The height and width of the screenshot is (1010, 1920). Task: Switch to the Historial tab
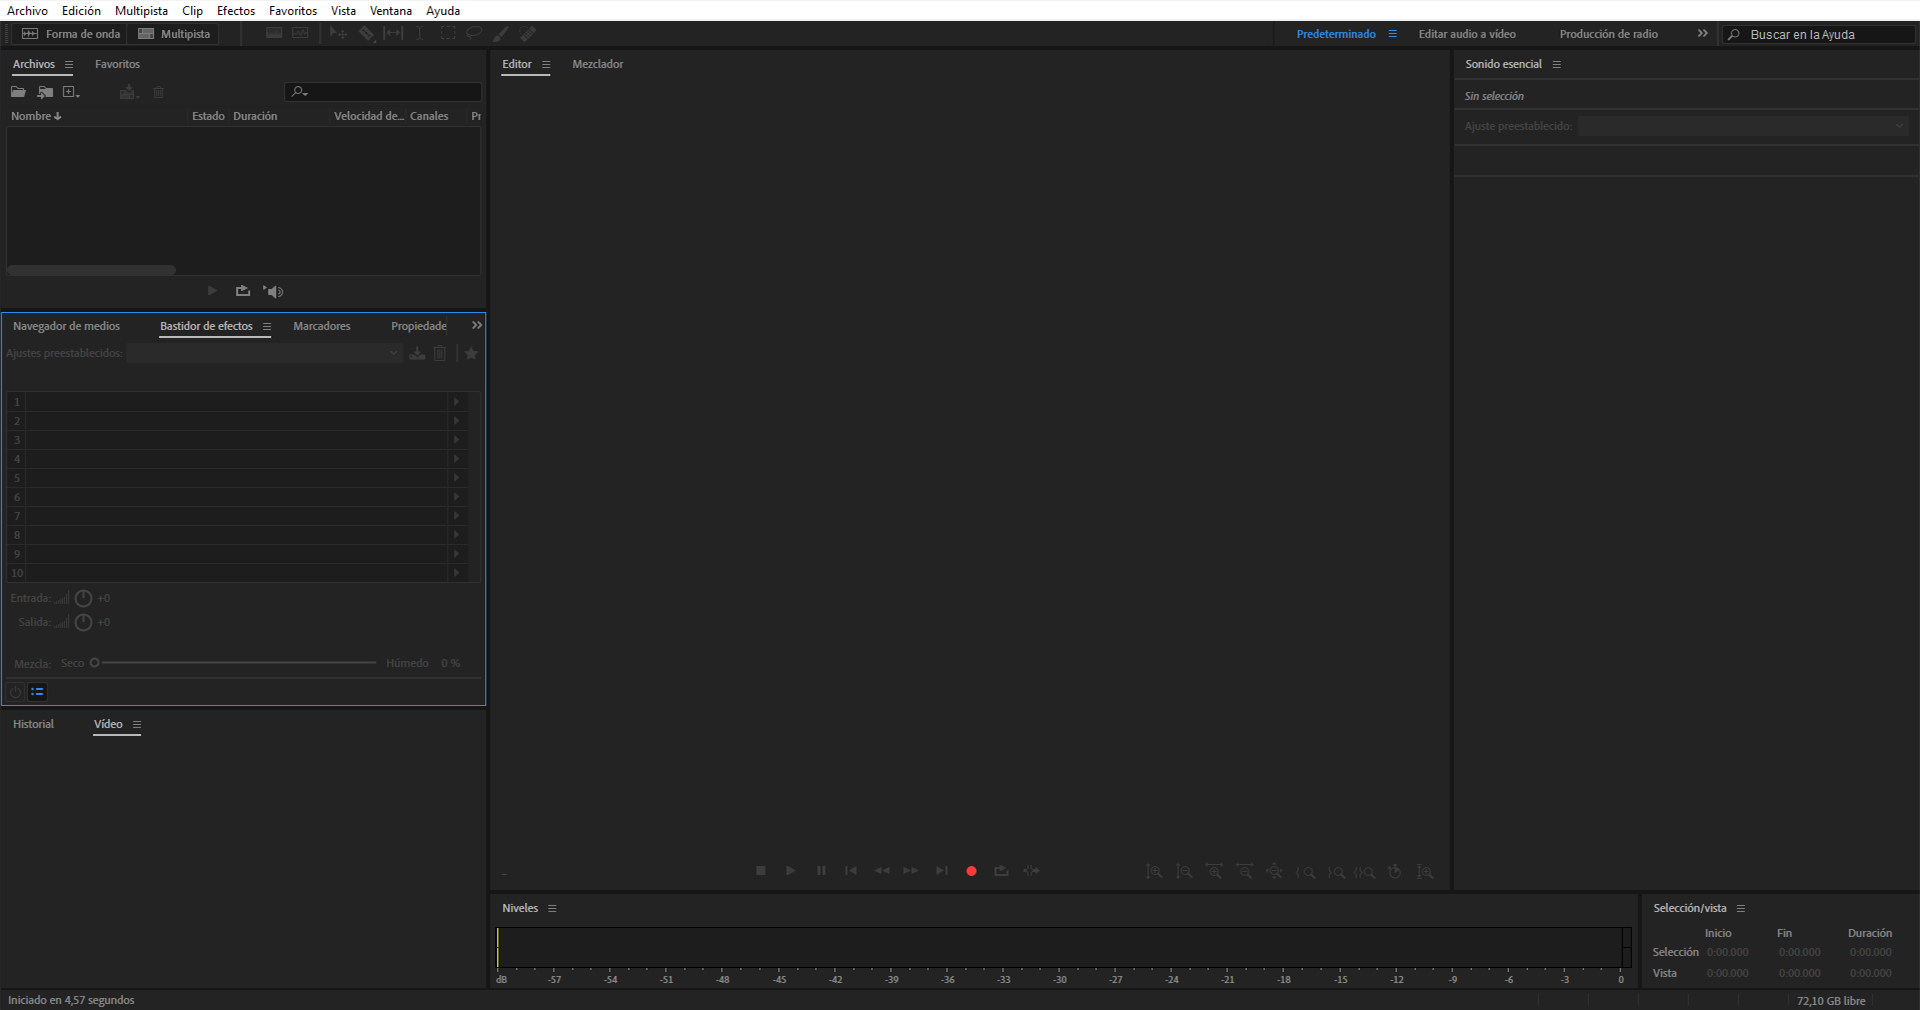[x=34, y=724]
